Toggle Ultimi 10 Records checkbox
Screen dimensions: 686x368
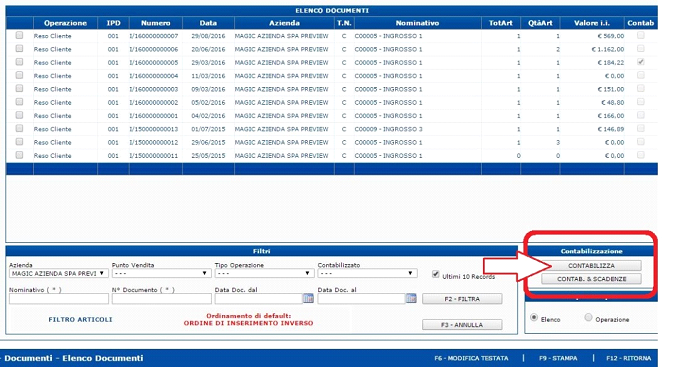click(435, 274)
